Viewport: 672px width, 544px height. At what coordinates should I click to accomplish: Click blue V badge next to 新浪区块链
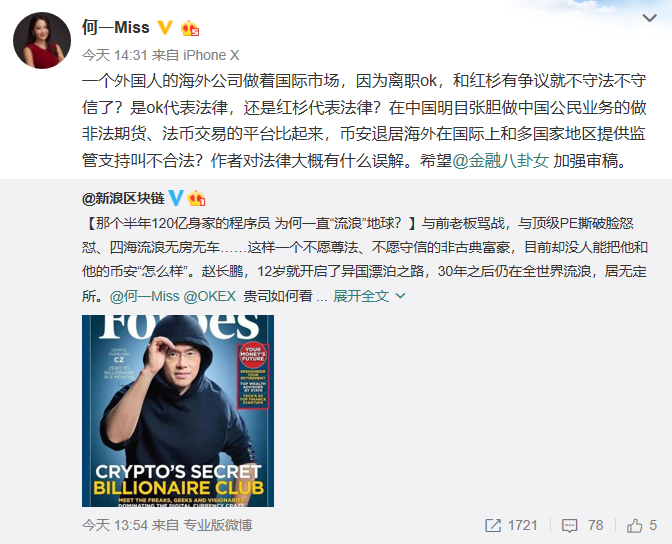176,198
